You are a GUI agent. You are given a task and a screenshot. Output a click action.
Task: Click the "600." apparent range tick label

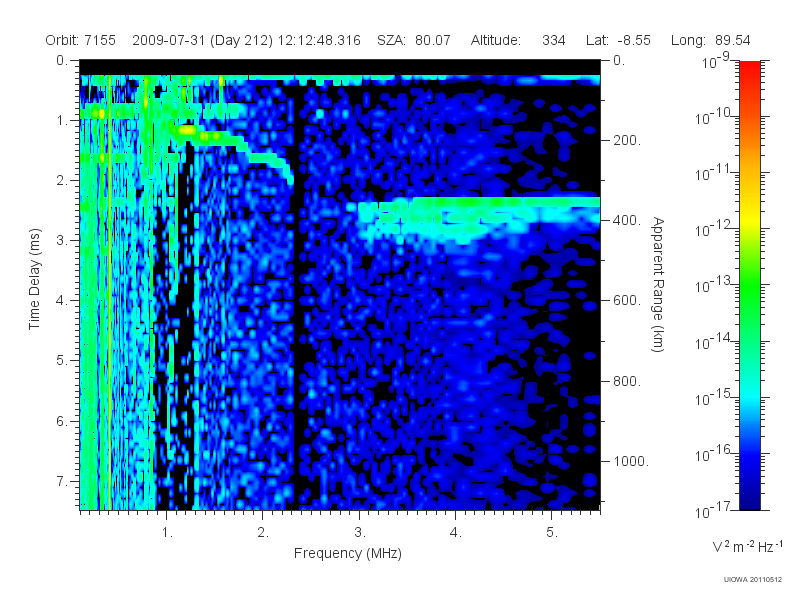627,301
